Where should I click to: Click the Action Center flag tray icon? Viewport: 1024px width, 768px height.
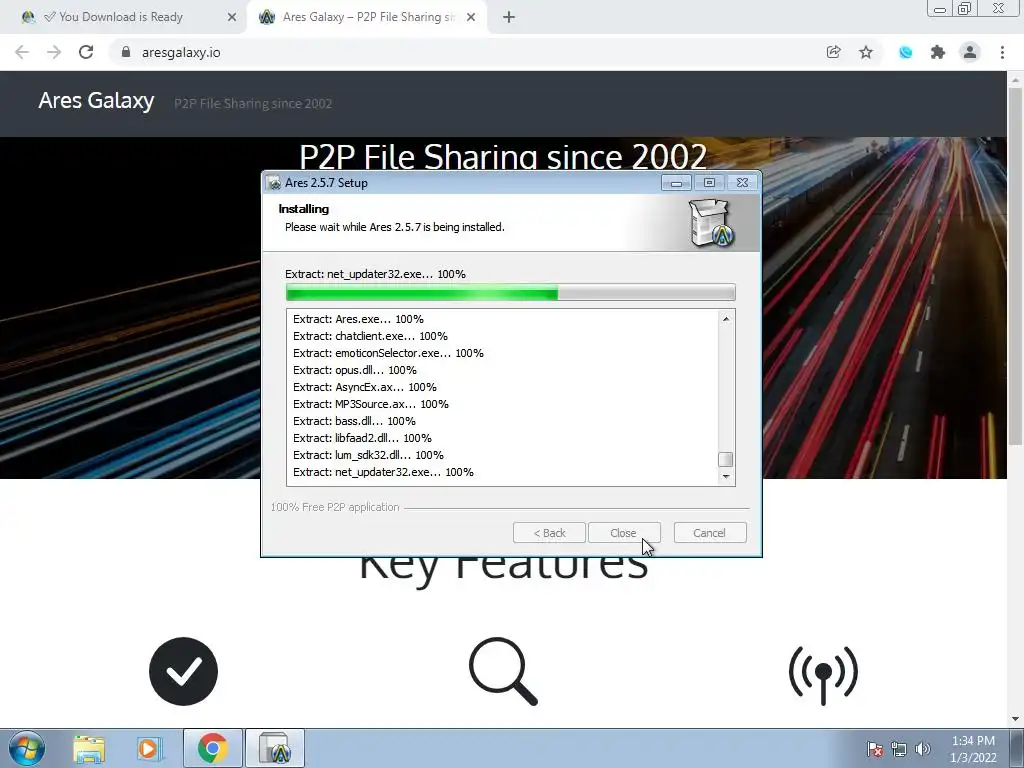(x=874, y=749)
